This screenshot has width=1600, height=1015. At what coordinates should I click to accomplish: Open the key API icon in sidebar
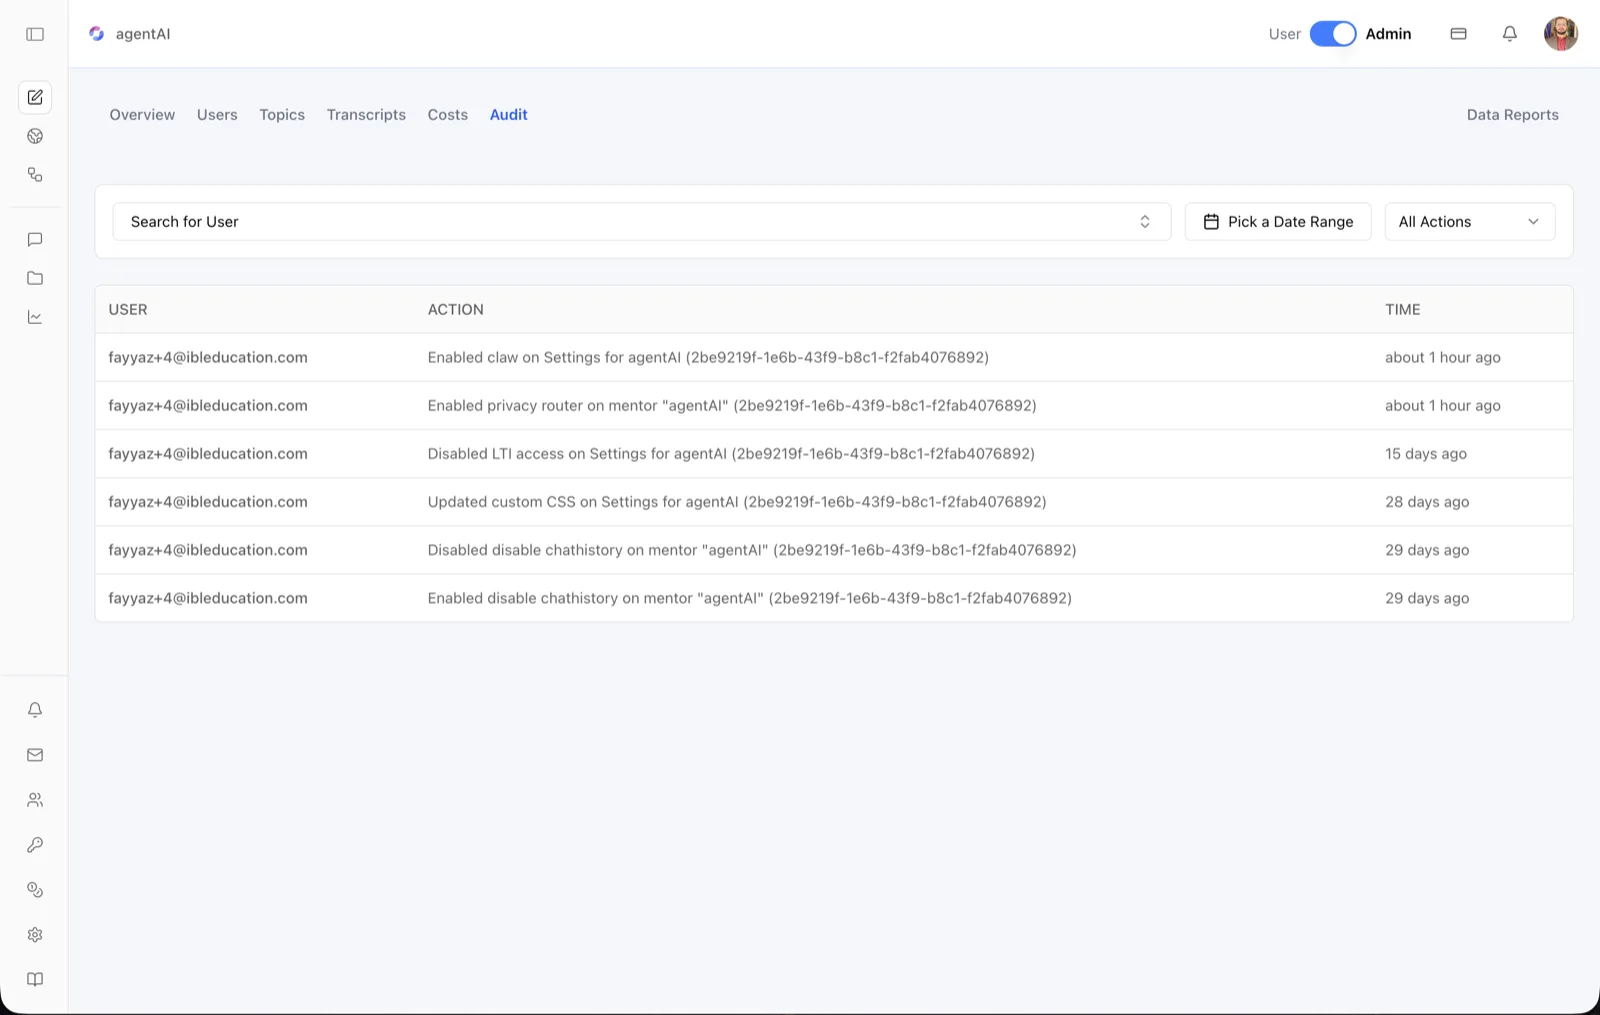pos(35,845)
